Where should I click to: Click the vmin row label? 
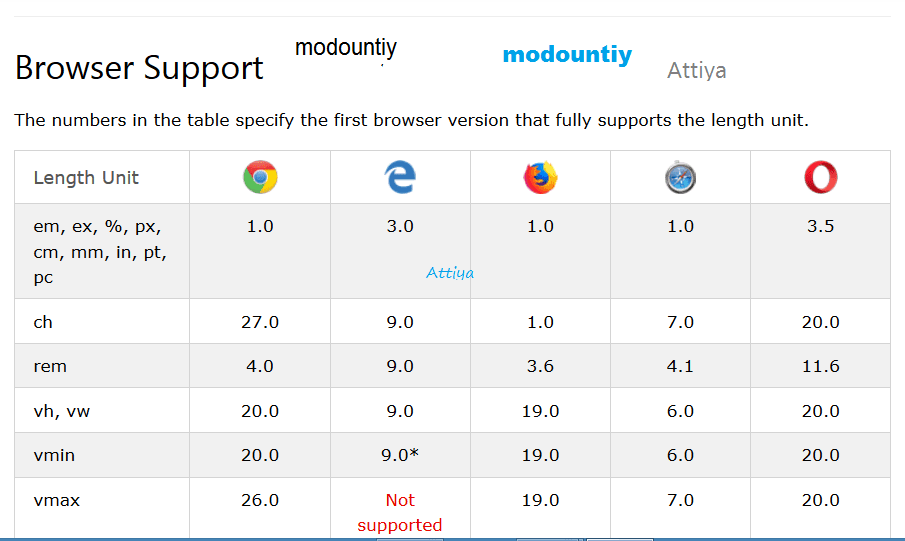(x=54, y=455)
